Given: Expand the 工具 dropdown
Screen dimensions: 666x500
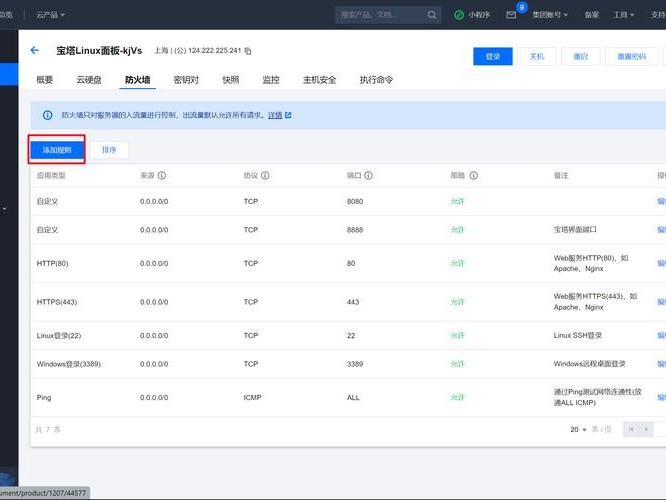Looking at the screenshot, I should (624, 15).
